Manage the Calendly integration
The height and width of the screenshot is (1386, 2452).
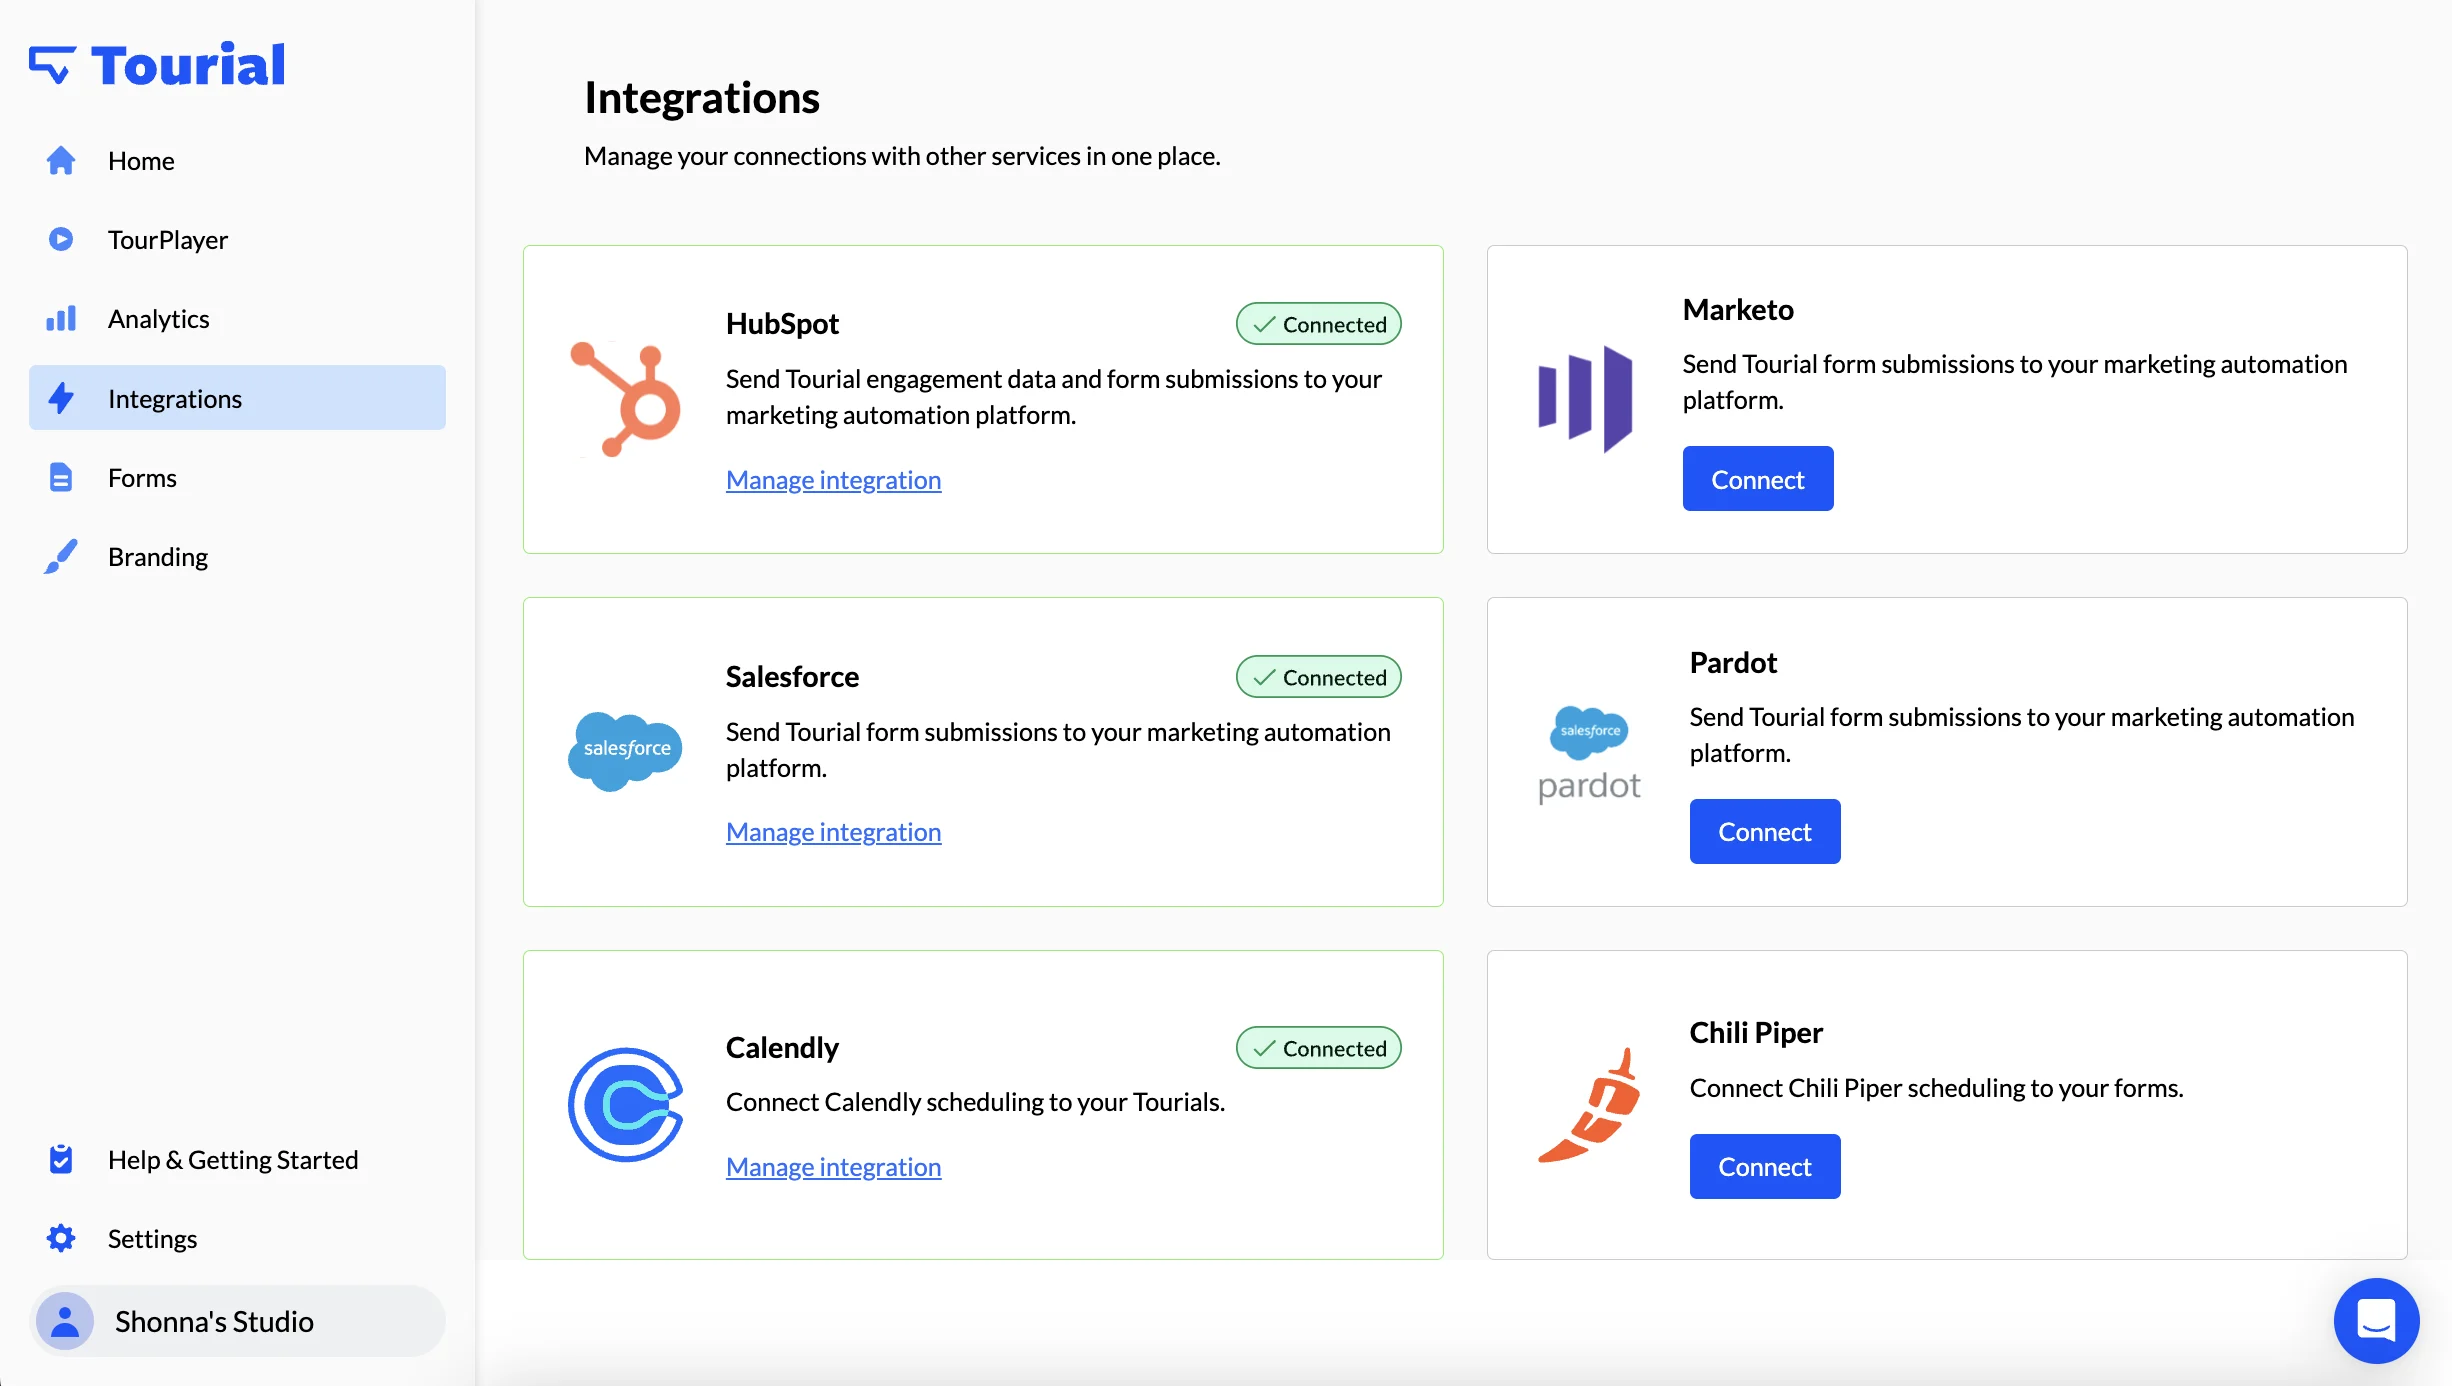pos(833,1166)
